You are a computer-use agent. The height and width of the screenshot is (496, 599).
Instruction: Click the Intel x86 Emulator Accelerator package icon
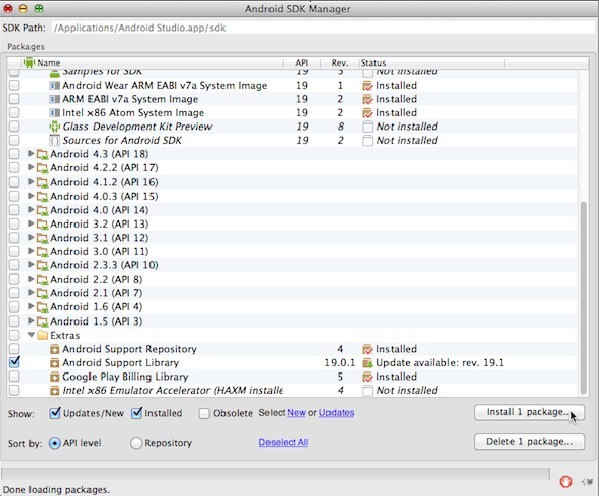tap(55, 391)
